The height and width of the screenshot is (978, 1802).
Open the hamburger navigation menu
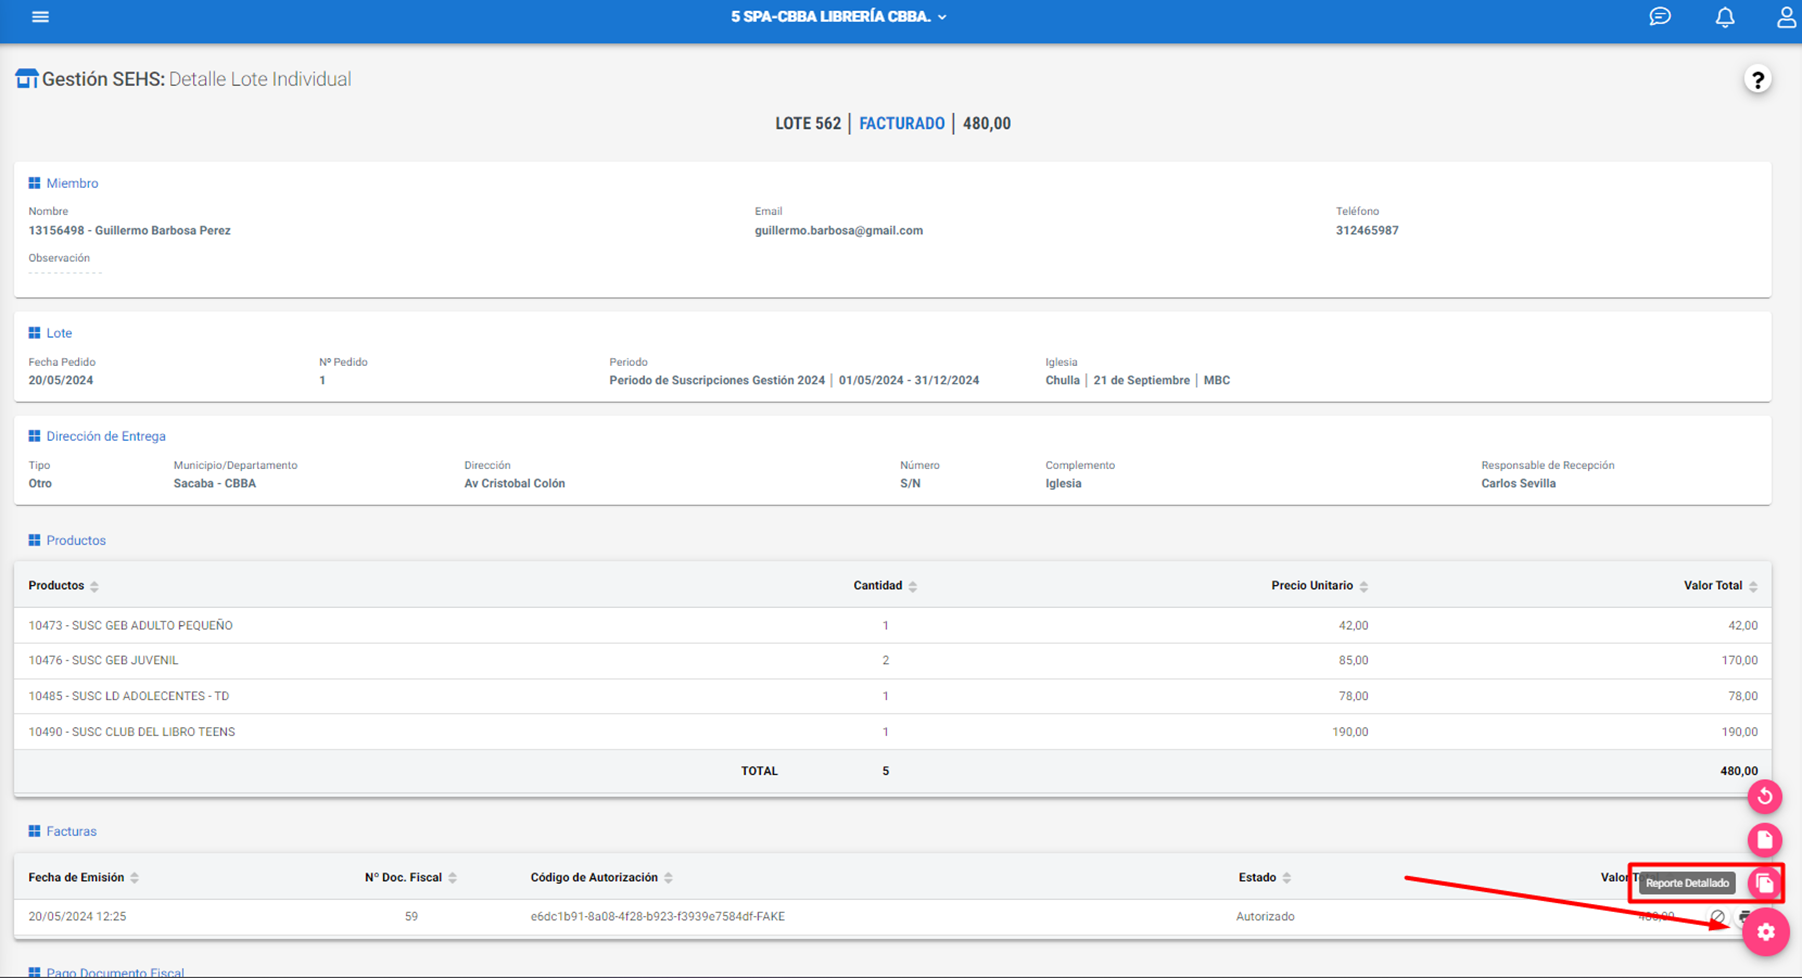click(x=40, y=17)
